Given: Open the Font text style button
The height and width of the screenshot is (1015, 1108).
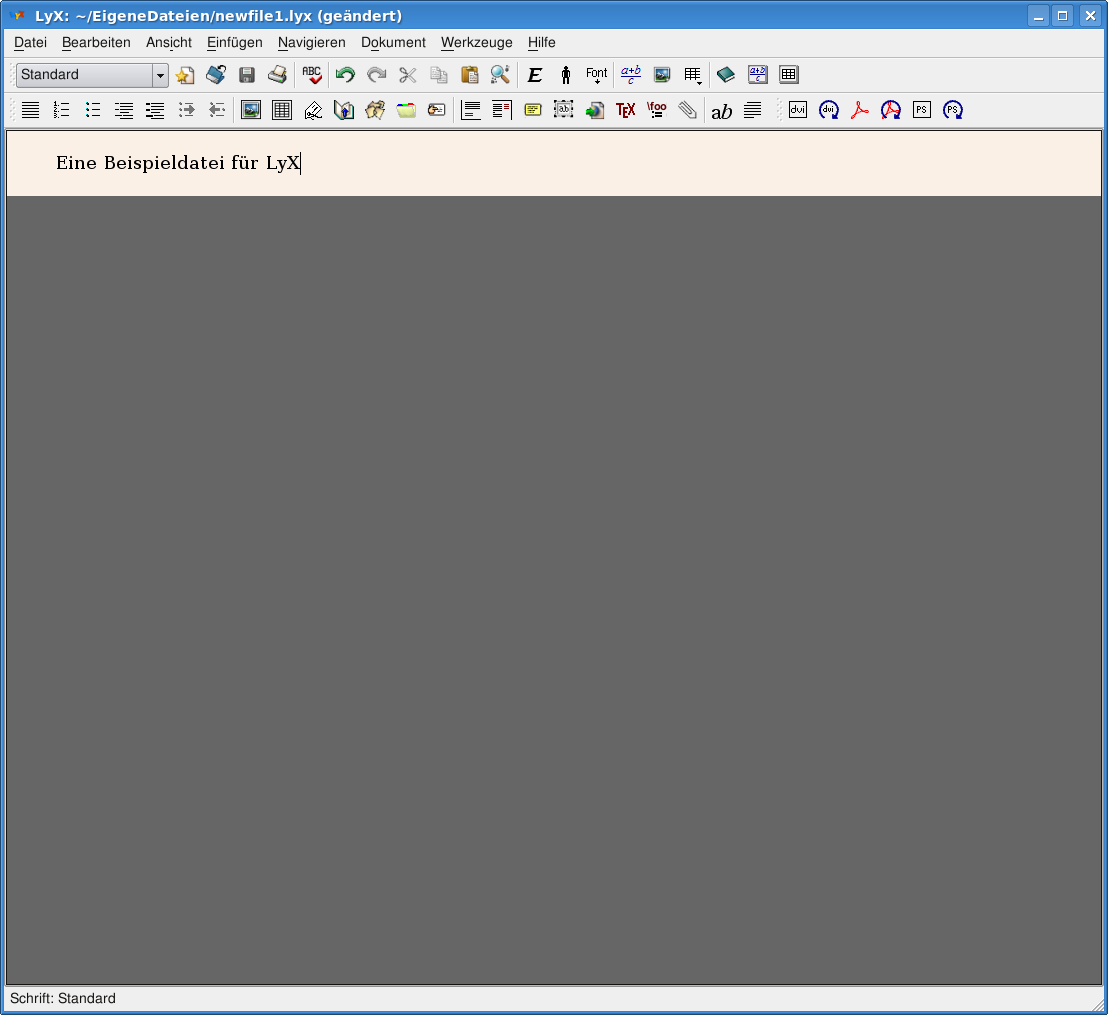Looking at the screenshot, I should (x=596, y=74).
